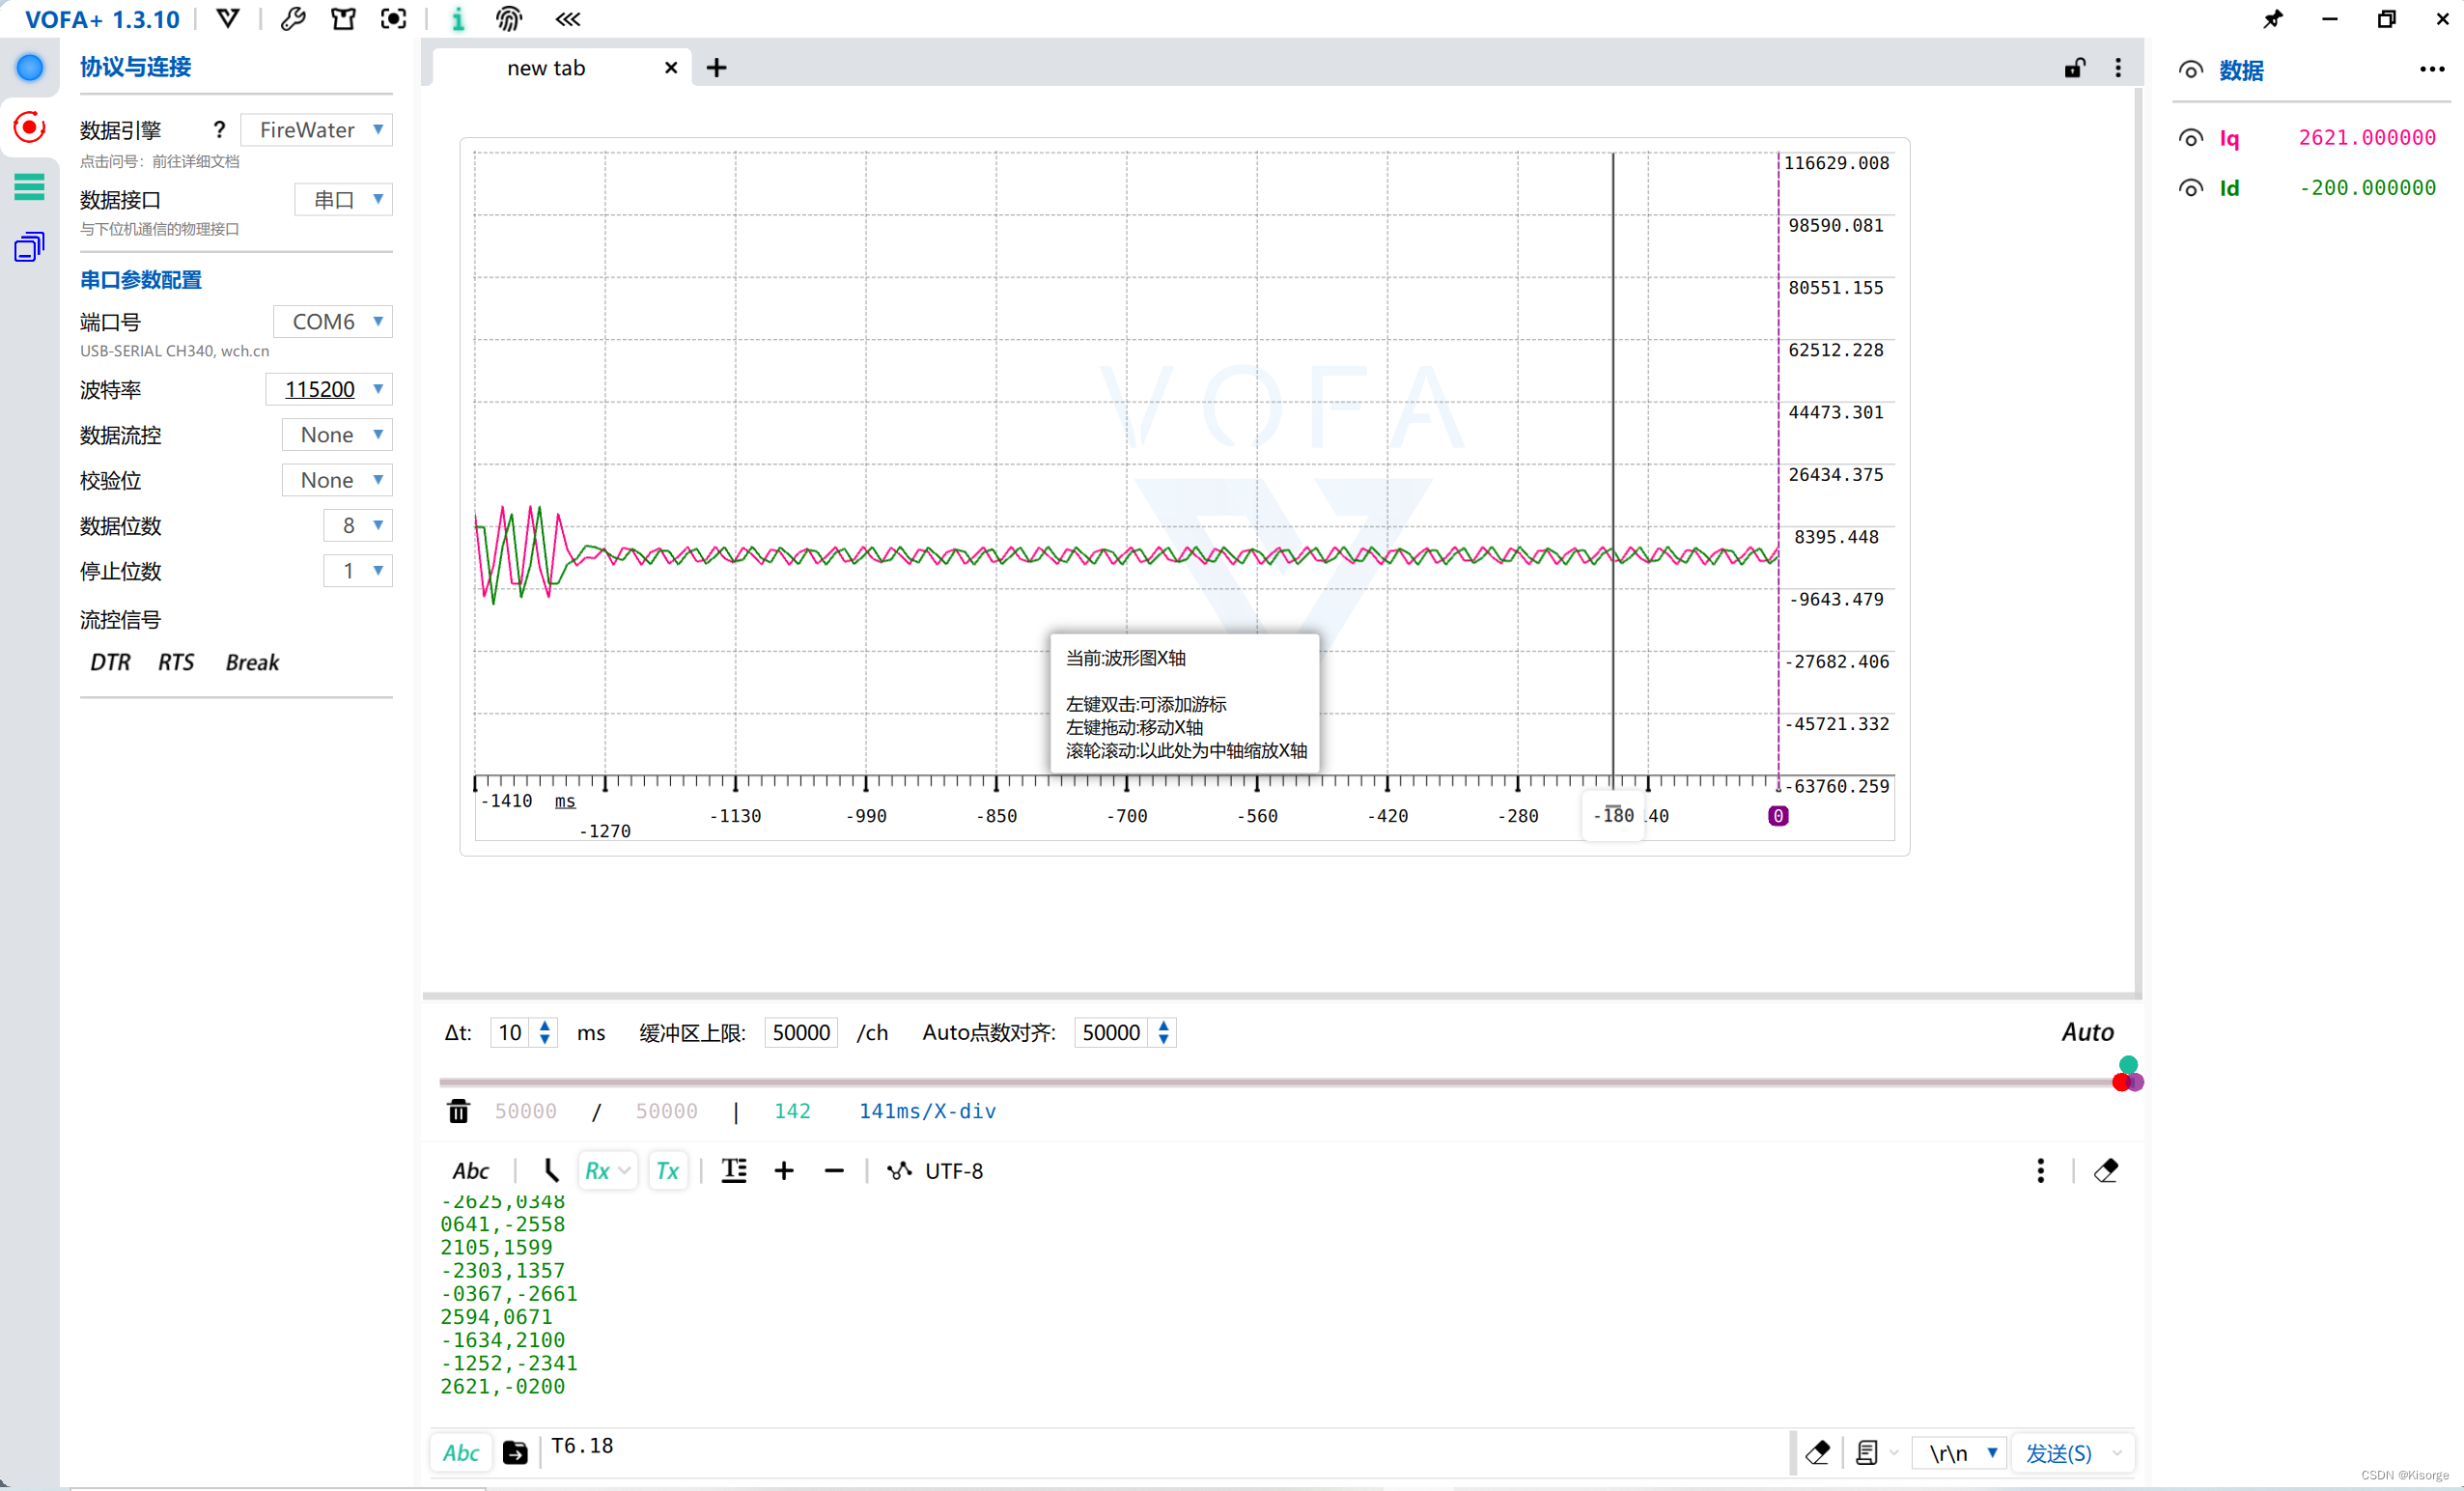Click the fingerprint icon in title bar
The width and height of the screenshot is (2464, 1491).
point(509,19)
